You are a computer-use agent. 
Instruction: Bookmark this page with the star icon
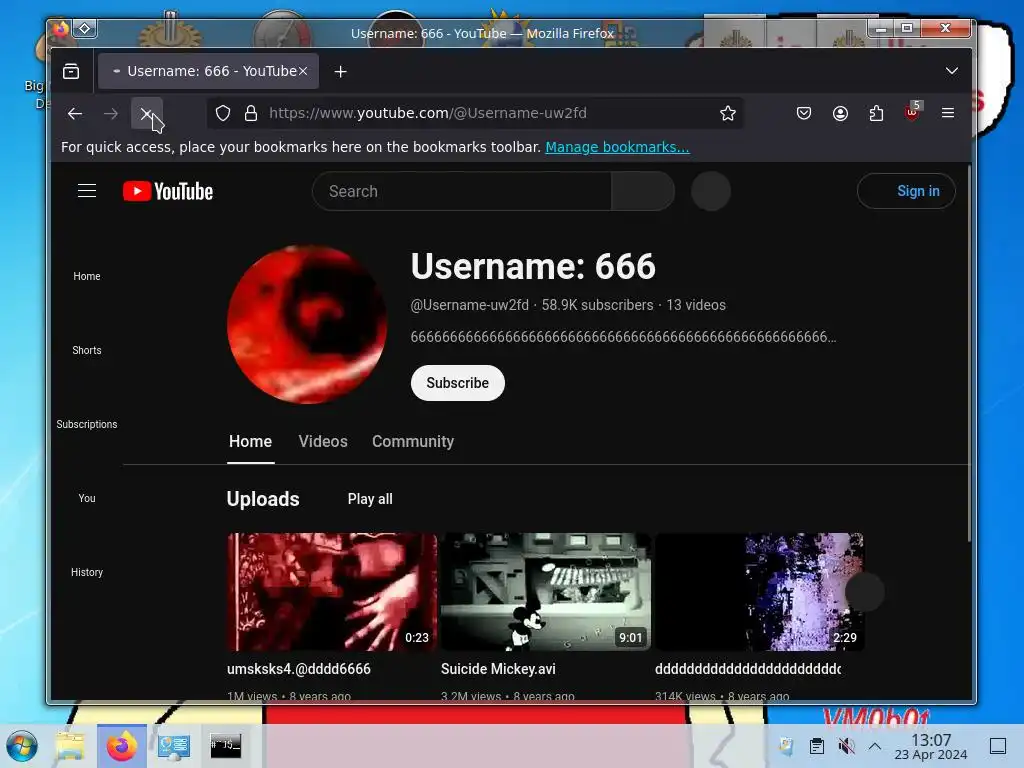[x=728, y=114]
